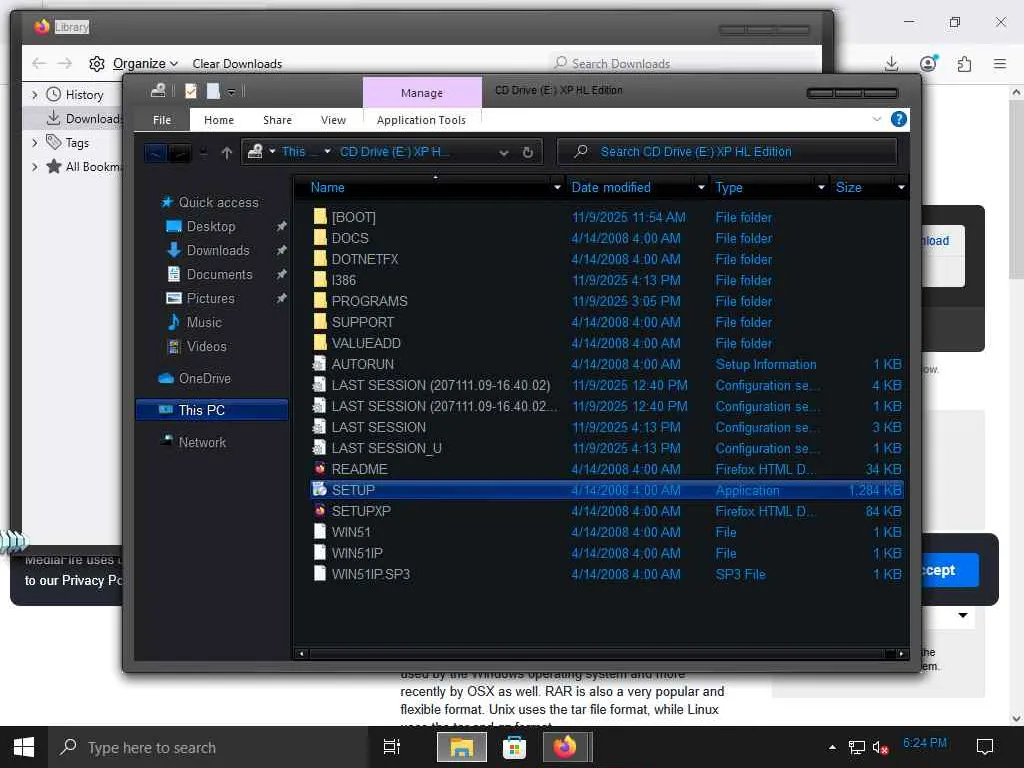Click the network tray icon

click(856, 747)
